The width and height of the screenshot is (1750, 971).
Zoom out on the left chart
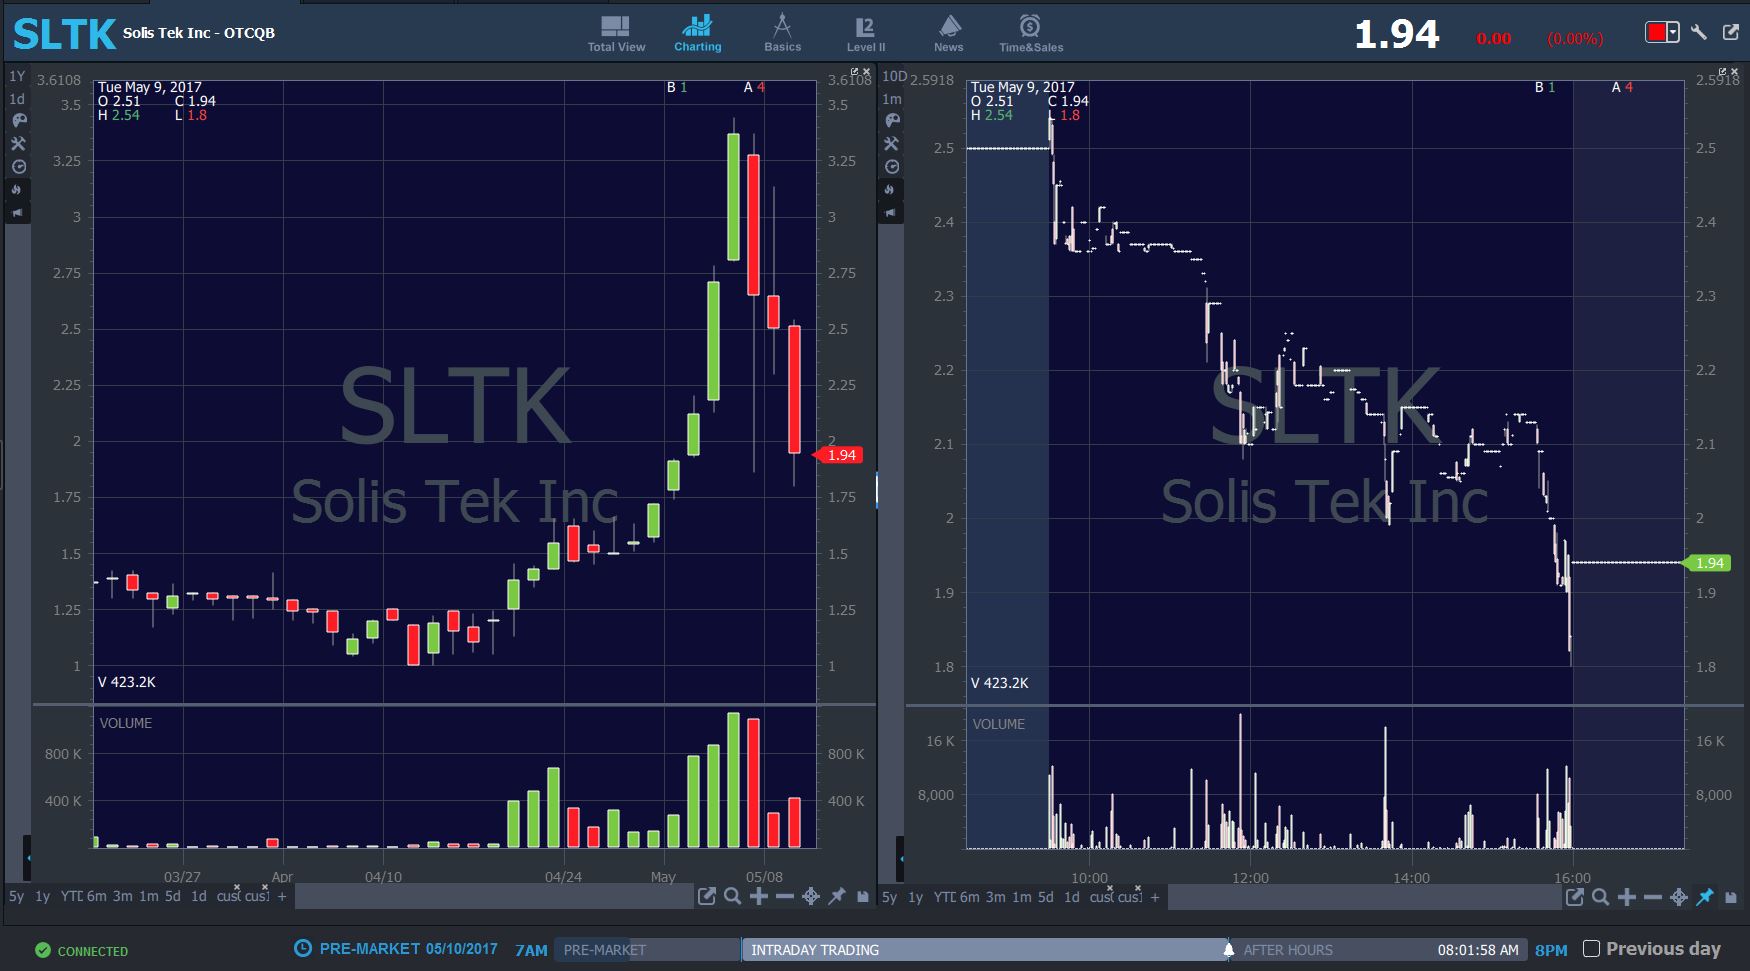[785, 896]
